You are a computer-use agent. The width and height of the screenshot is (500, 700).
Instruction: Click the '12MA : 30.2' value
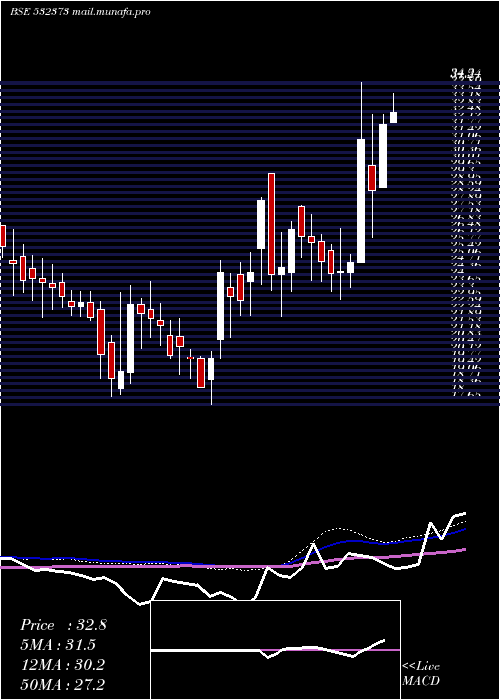[x=62, y=665]
